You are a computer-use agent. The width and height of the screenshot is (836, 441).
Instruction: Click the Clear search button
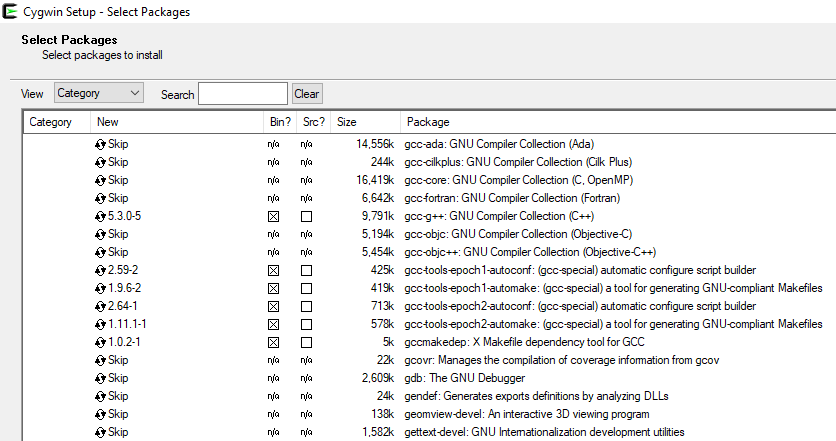[x=307, y=94]
